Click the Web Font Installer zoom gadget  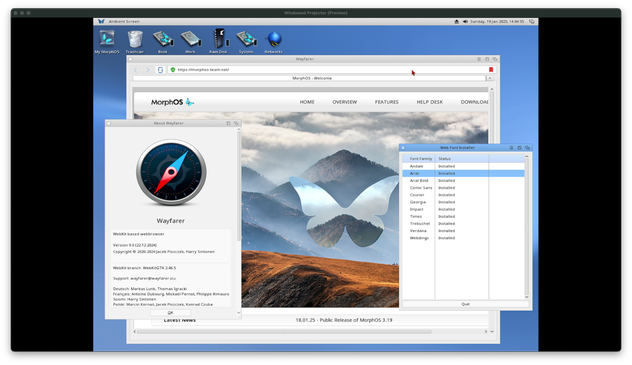click(519, 148)
